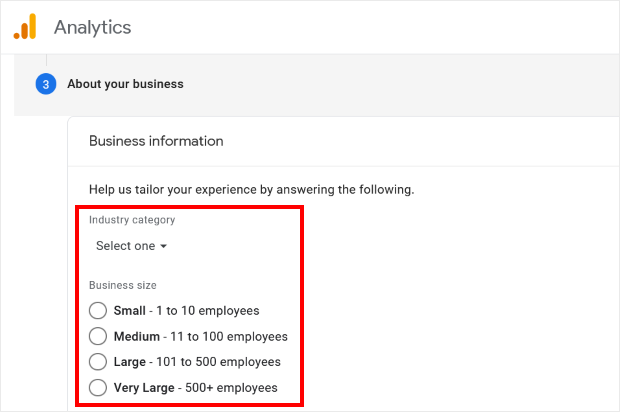620x412 pixels.
Task: Open the Industry category Select one dropdown
Action: (130, 245)
